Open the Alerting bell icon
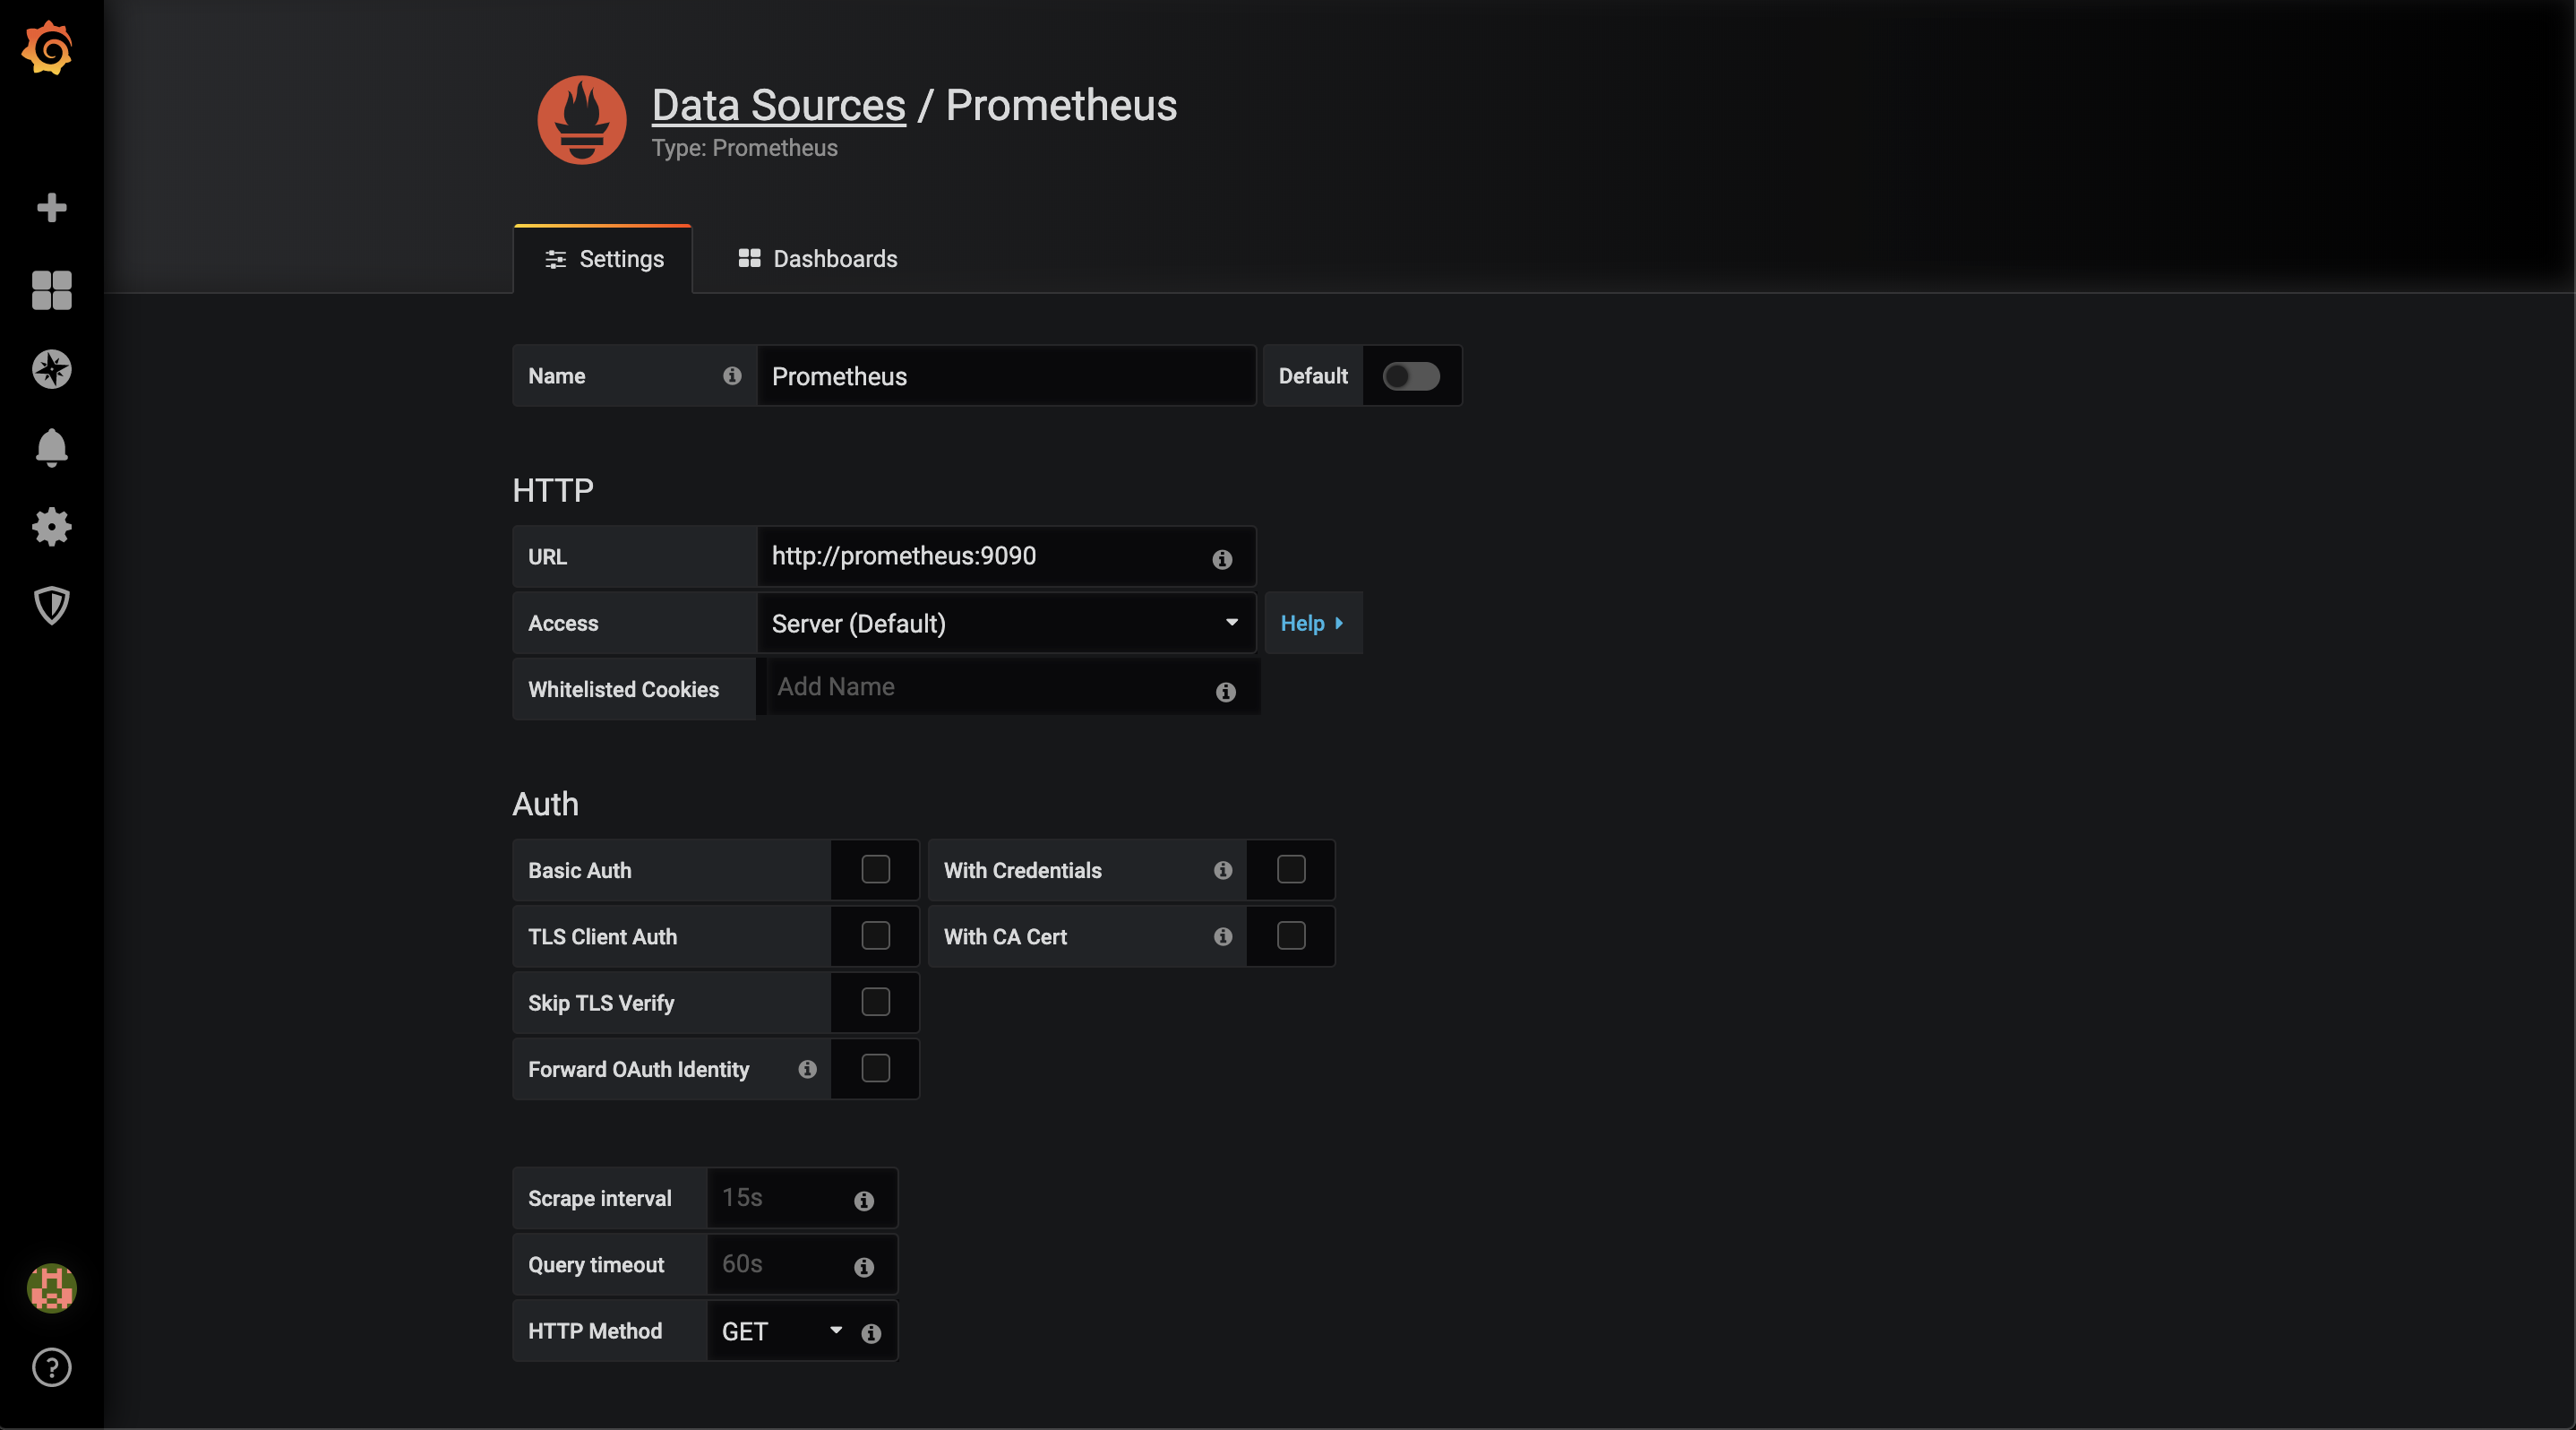The width and height of the screenshot is (2576, 1430). click(51, 448)
